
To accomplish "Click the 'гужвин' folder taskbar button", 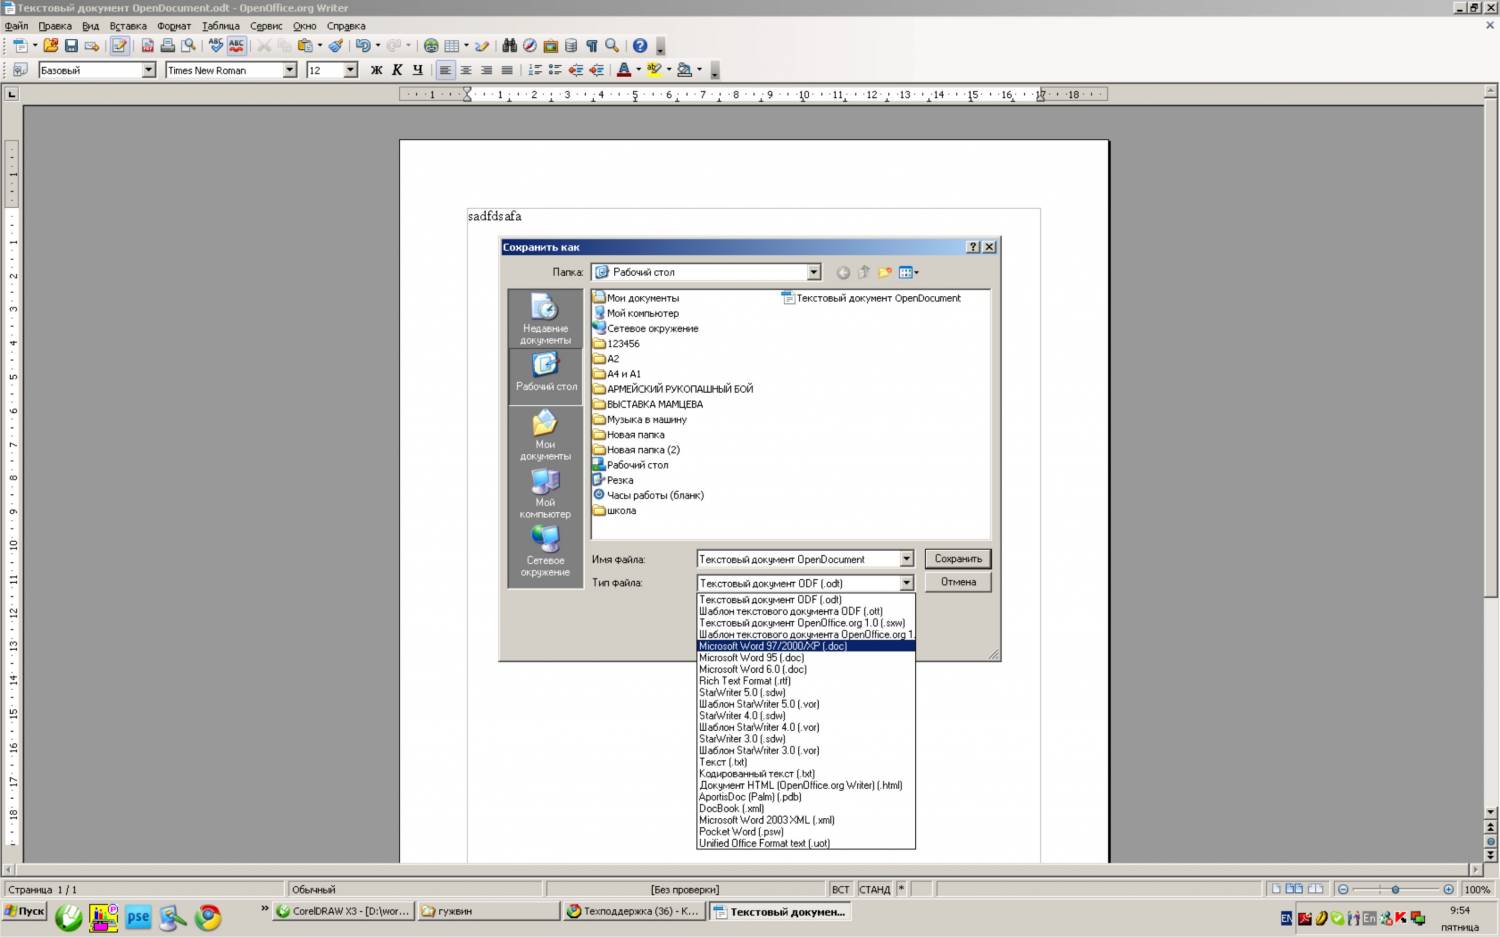I will pyautogui.click(x=488, y=911).
